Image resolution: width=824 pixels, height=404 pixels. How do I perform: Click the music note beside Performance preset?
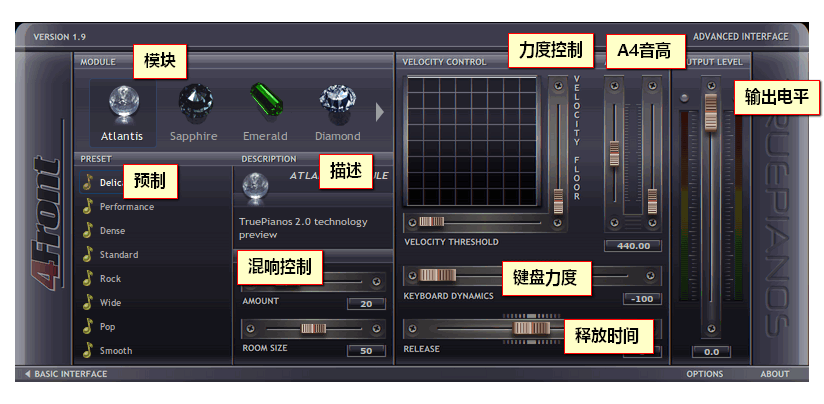click(88, 206)
